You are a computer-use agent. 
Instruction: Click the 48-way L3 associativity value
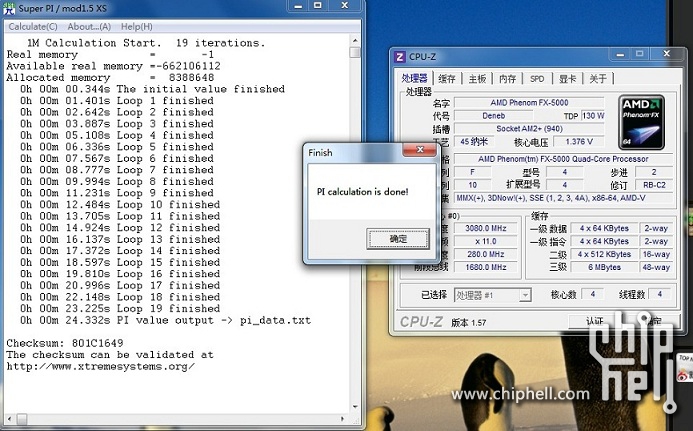[656, 267]
